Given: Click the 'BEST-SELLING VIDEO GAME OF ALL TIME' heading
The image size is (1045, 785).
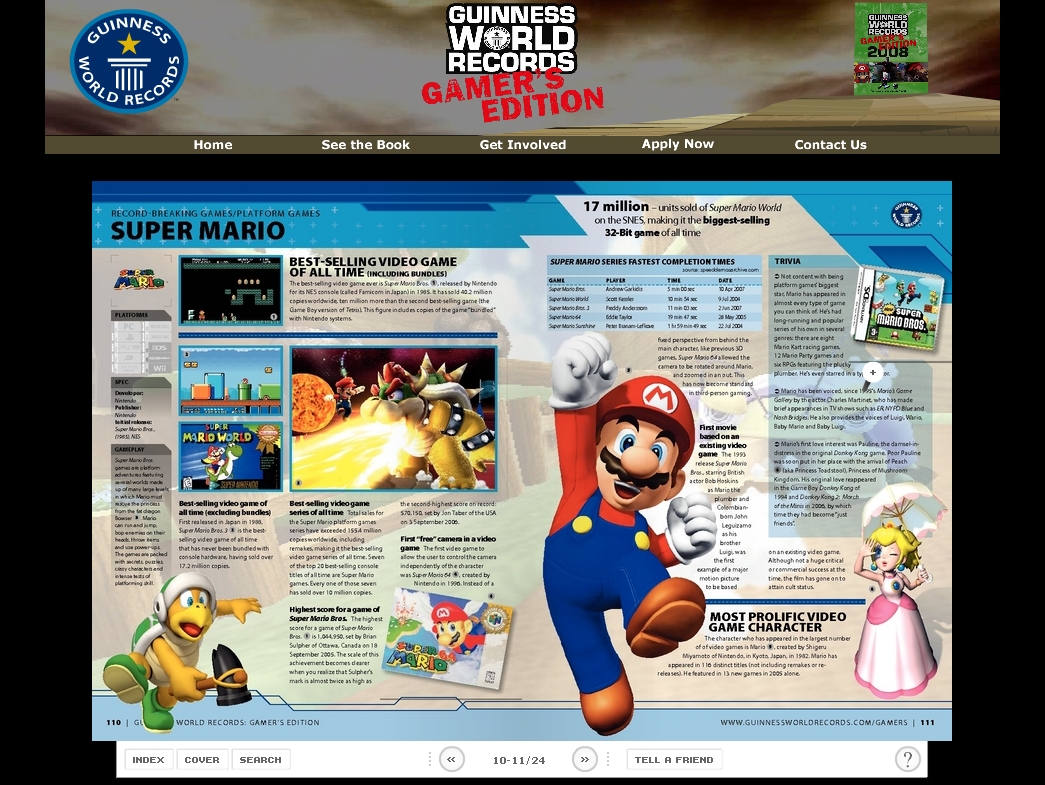Looking at the screenshot, I should click(373, 267).
